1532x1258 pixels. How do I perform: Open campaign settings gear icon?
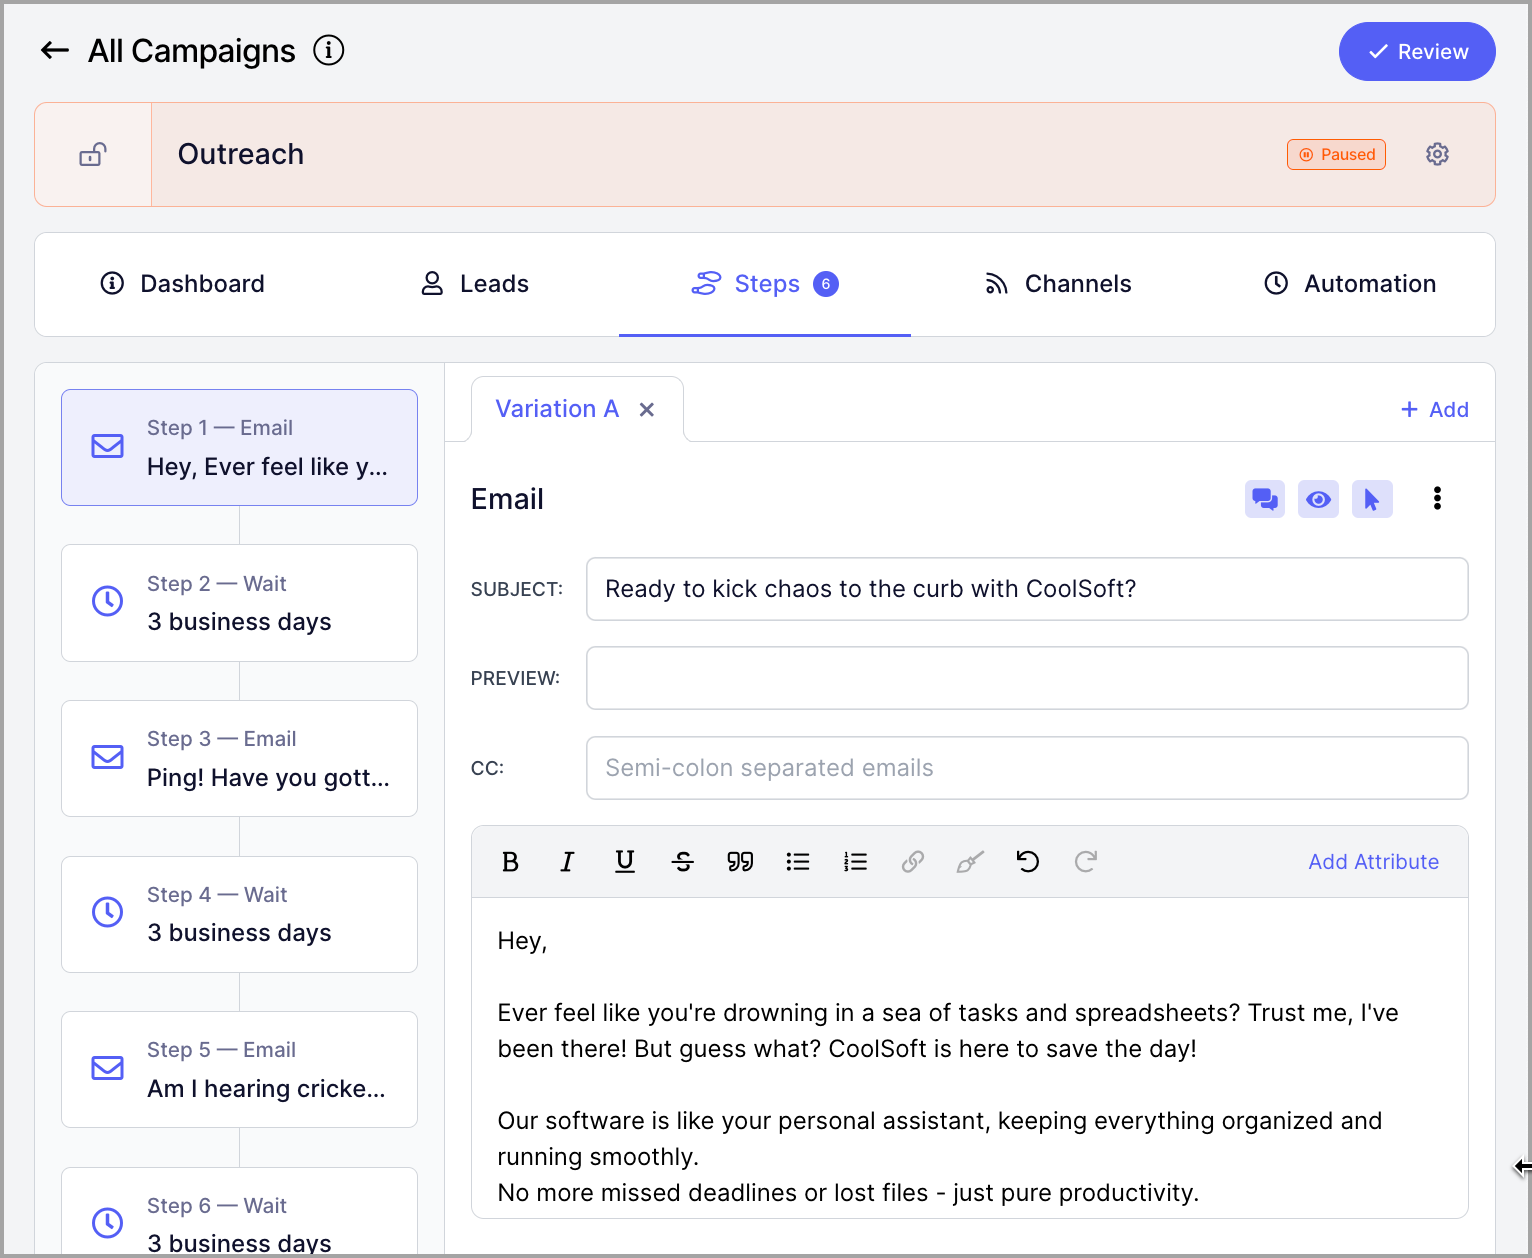click(x=1437, y=154)
